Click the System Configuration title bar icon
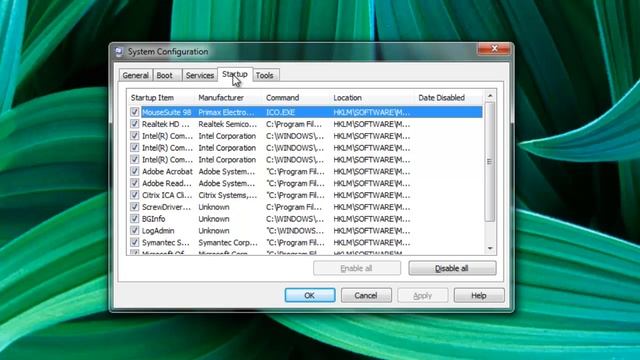 click(119, 51)
